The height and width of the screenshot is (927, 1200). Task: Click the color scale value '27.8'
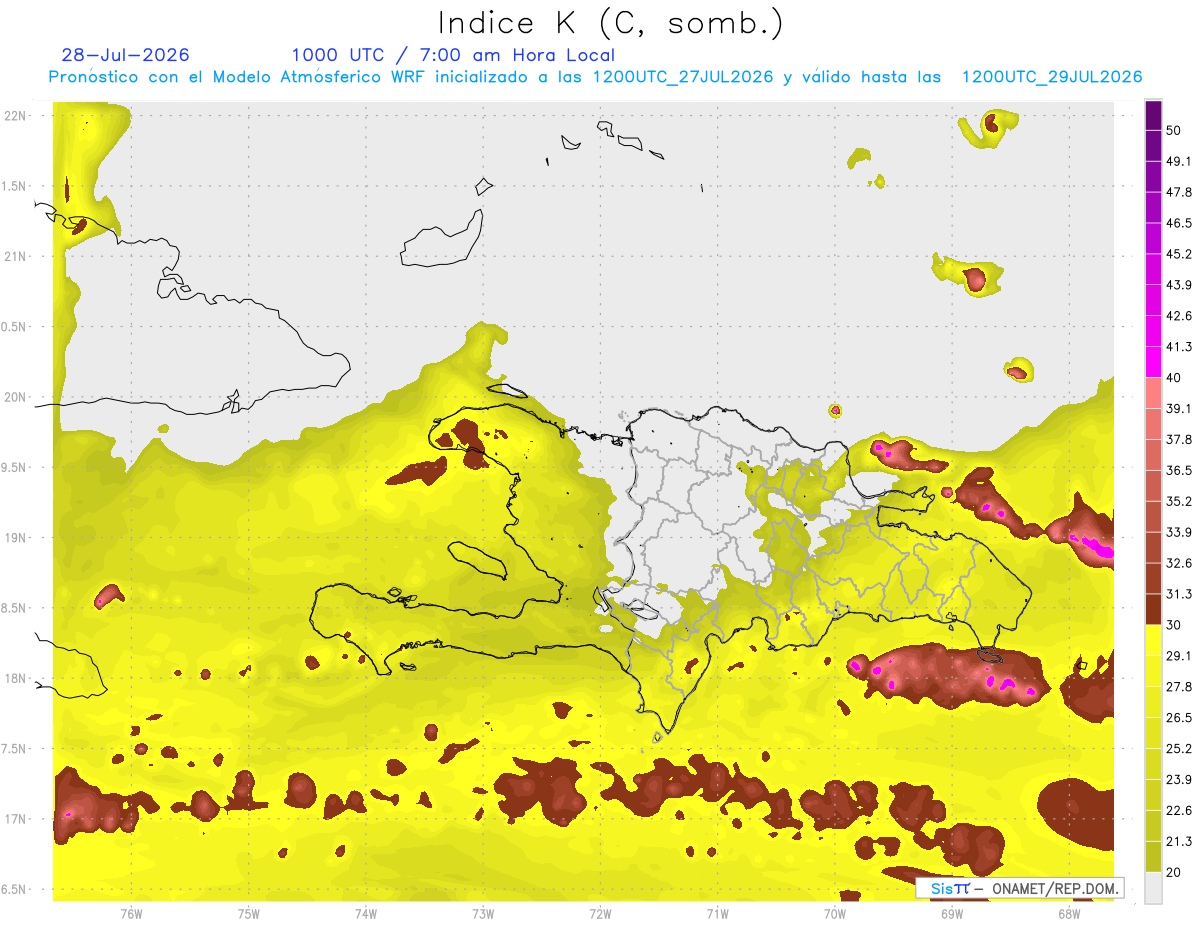coord(1179,687)
